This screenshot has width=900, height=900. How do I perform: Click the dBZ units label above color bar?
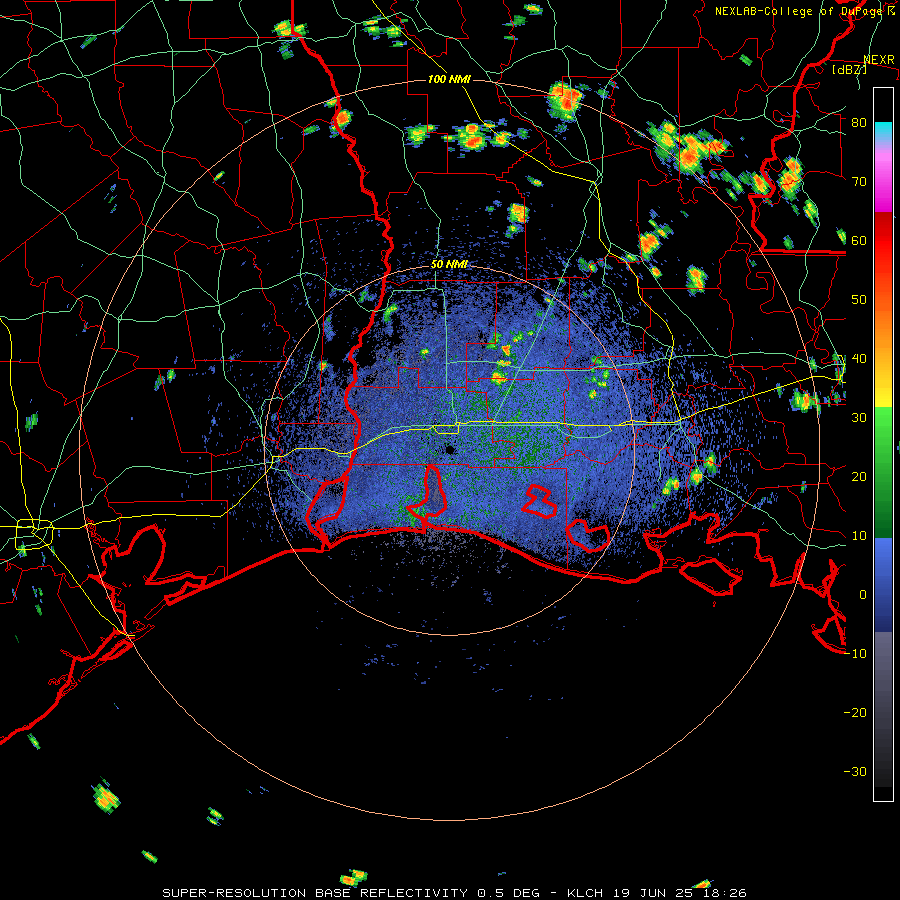point(849,69)
